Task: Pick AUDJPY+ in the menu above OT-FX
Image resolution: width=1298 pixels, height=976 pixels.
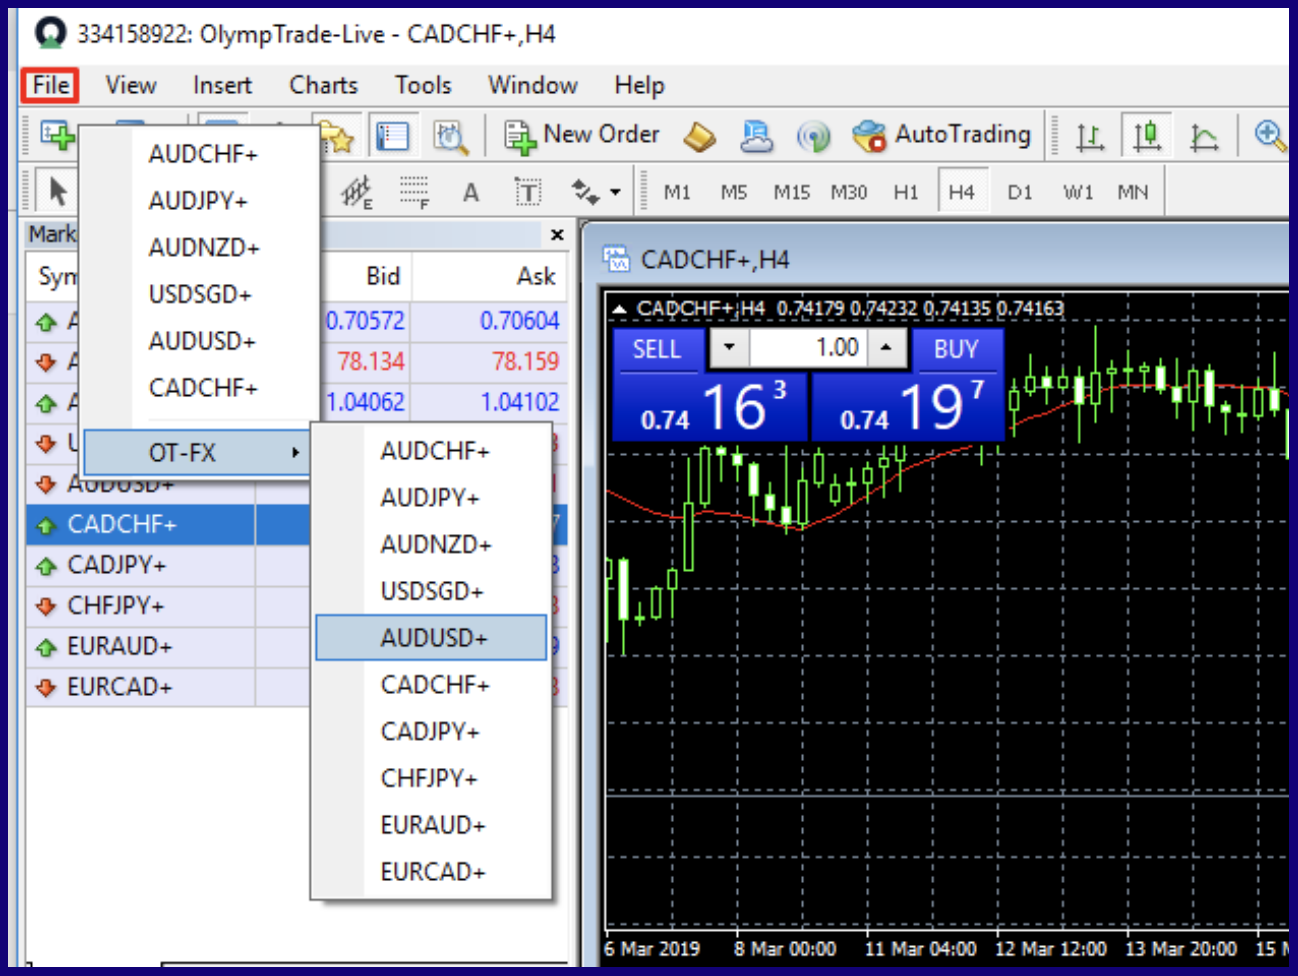Action: pos(200,201)
